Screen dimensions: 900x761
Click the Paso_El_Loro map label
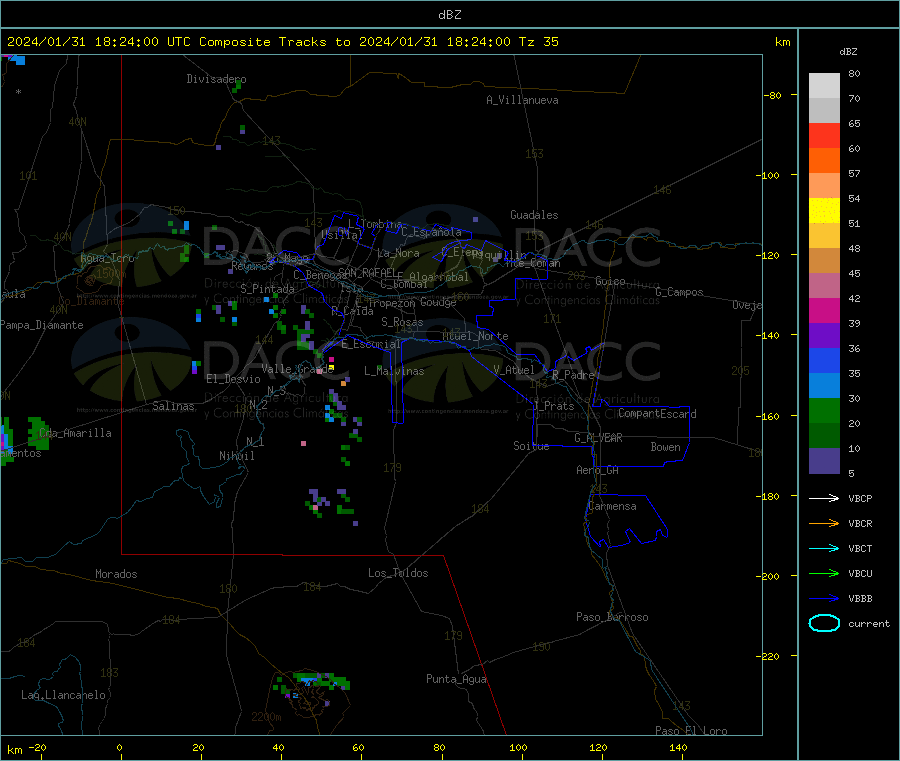691,731
